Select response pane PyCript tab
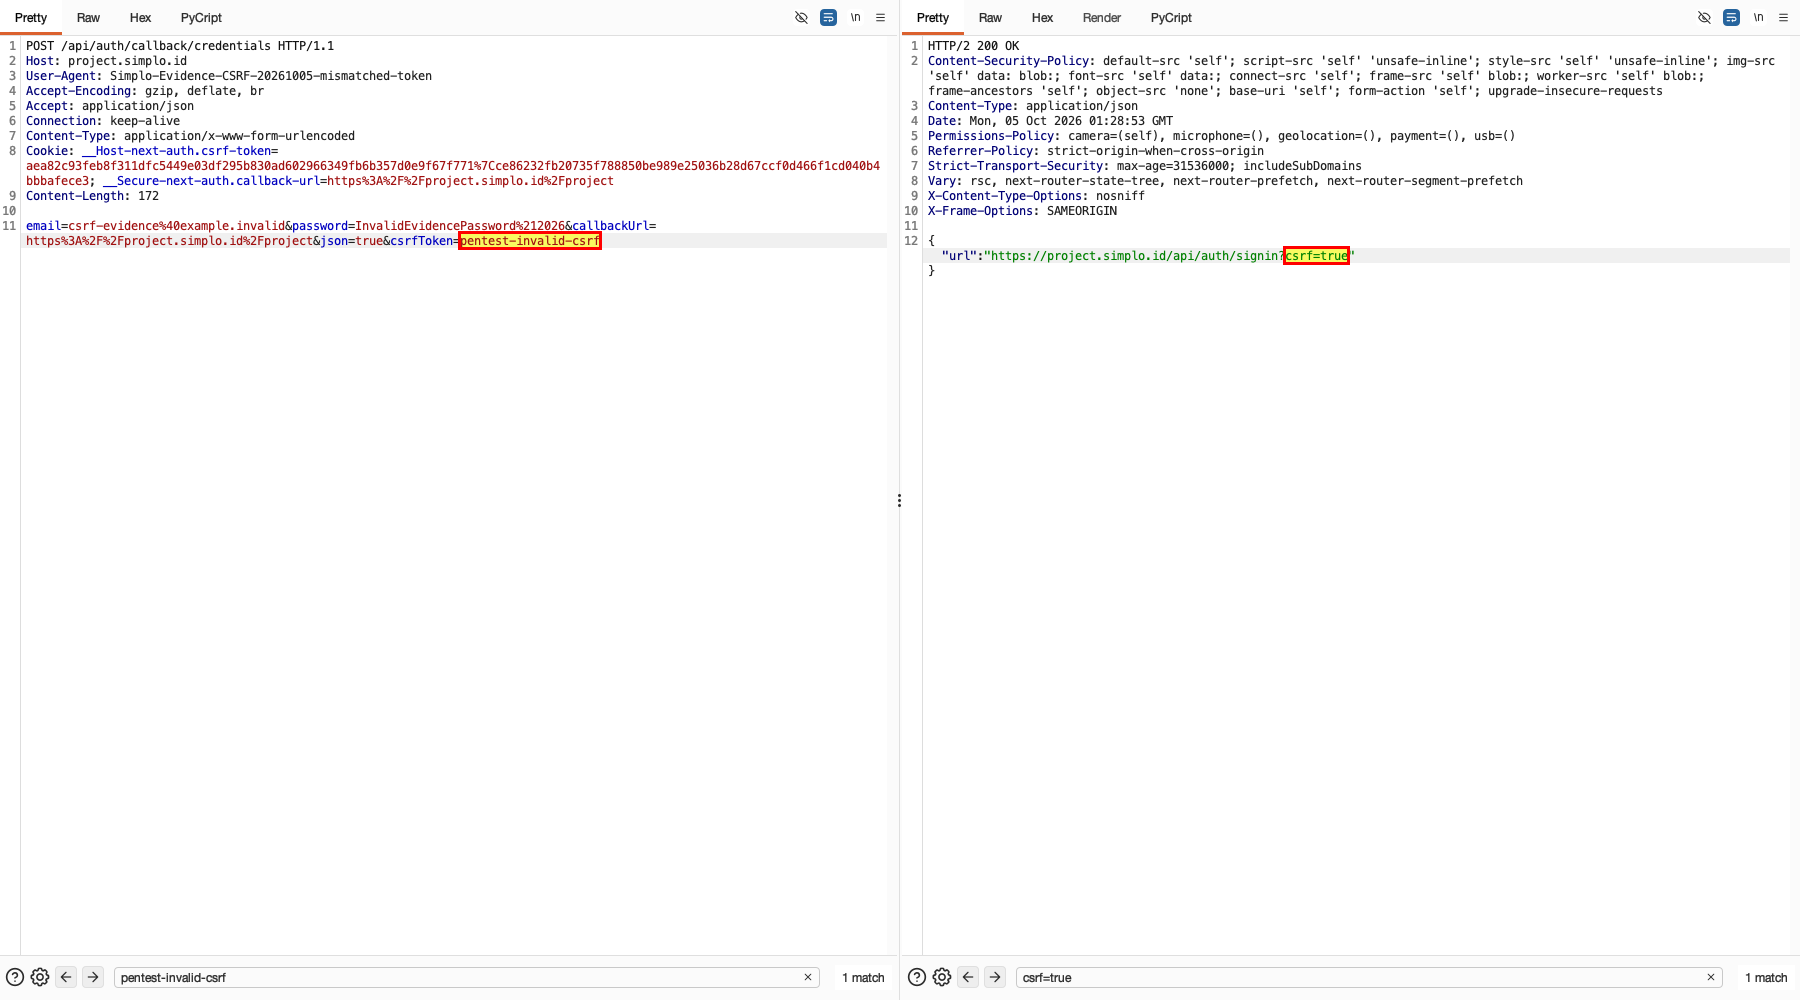The height and width of the screenshot is (1000, 1800). coord(1171,18)
